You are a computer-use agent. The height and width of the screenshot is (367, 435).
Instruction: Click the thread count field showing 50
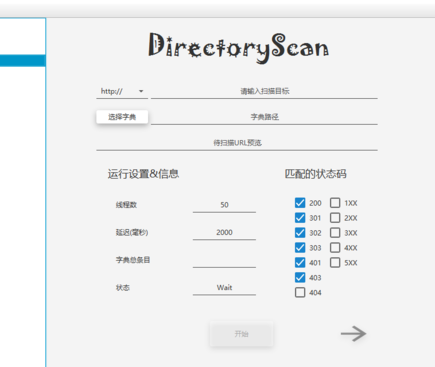point(224,205)
